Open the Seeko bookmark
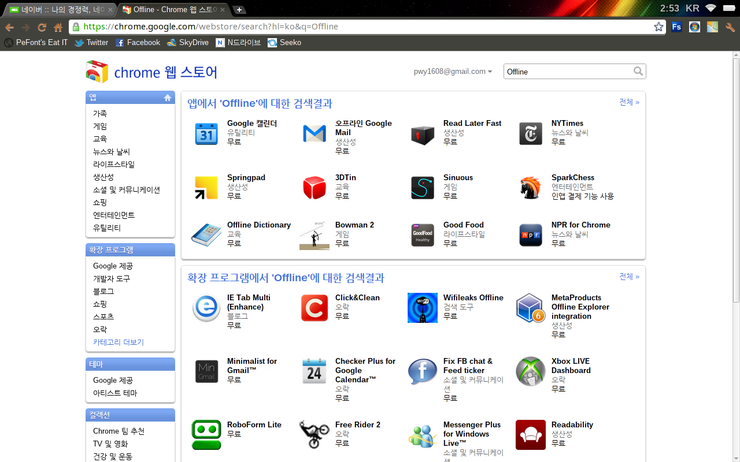The height and width of the screenshot is (462, 740). pyautogui.click(x=285, y=42)
